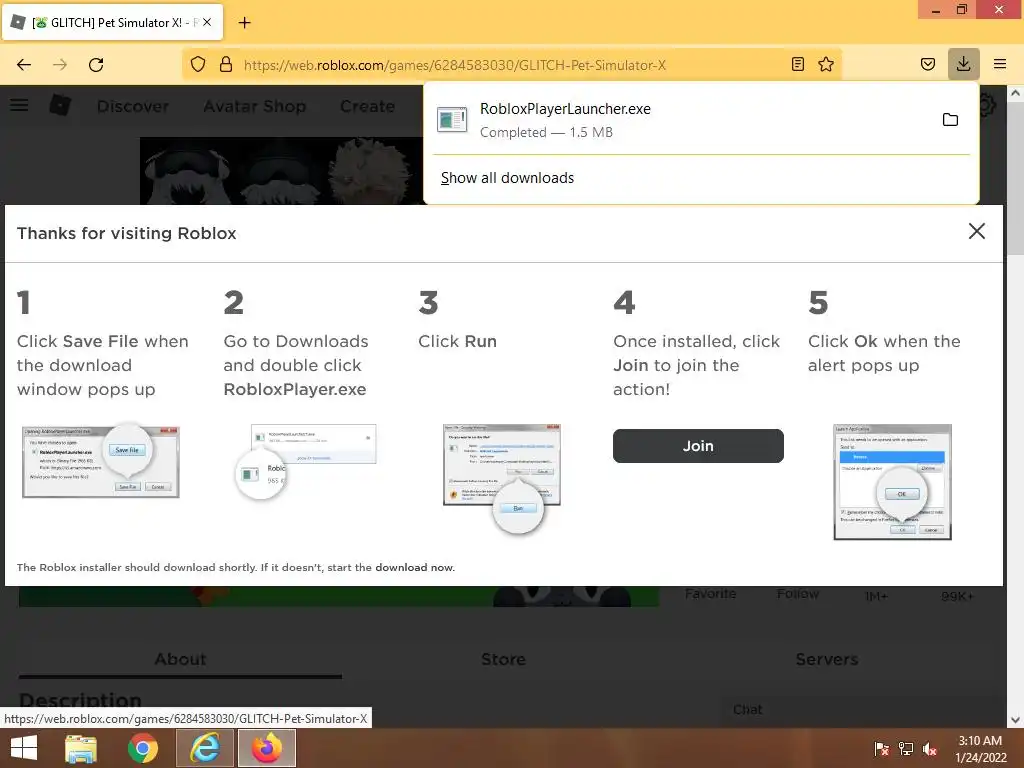Open the Firefox hamburger application menu

[x=1000, y=64]
